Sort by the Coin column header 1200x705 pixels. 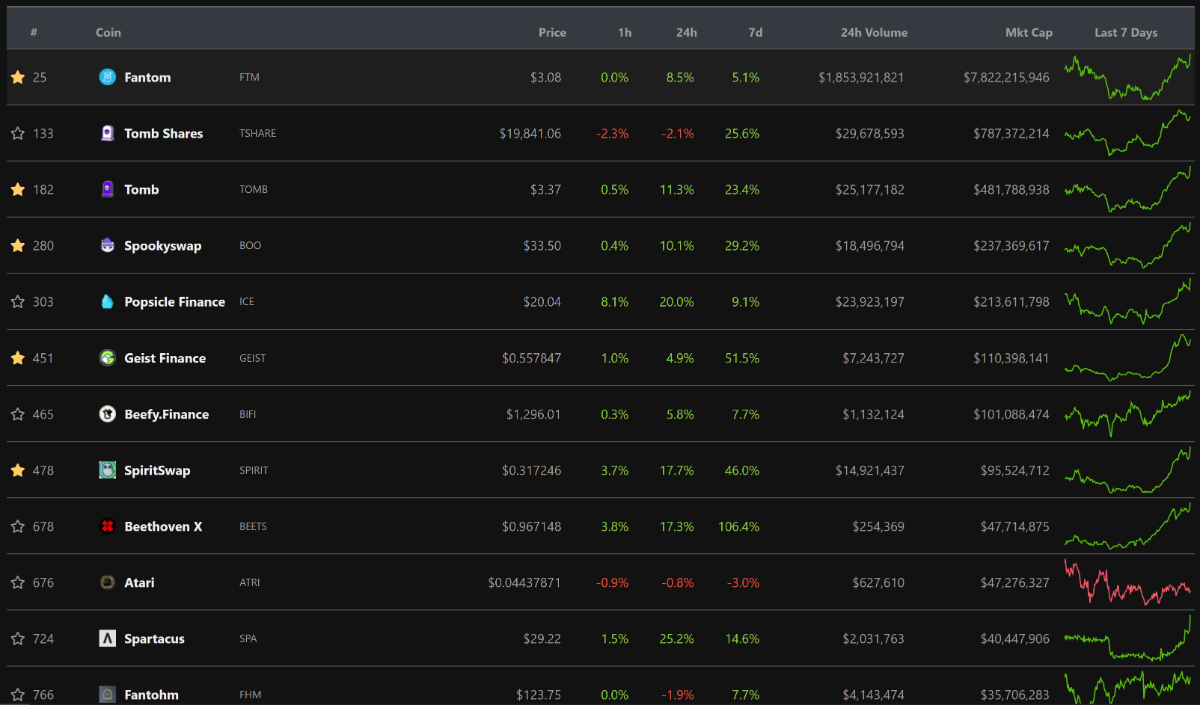108,32
